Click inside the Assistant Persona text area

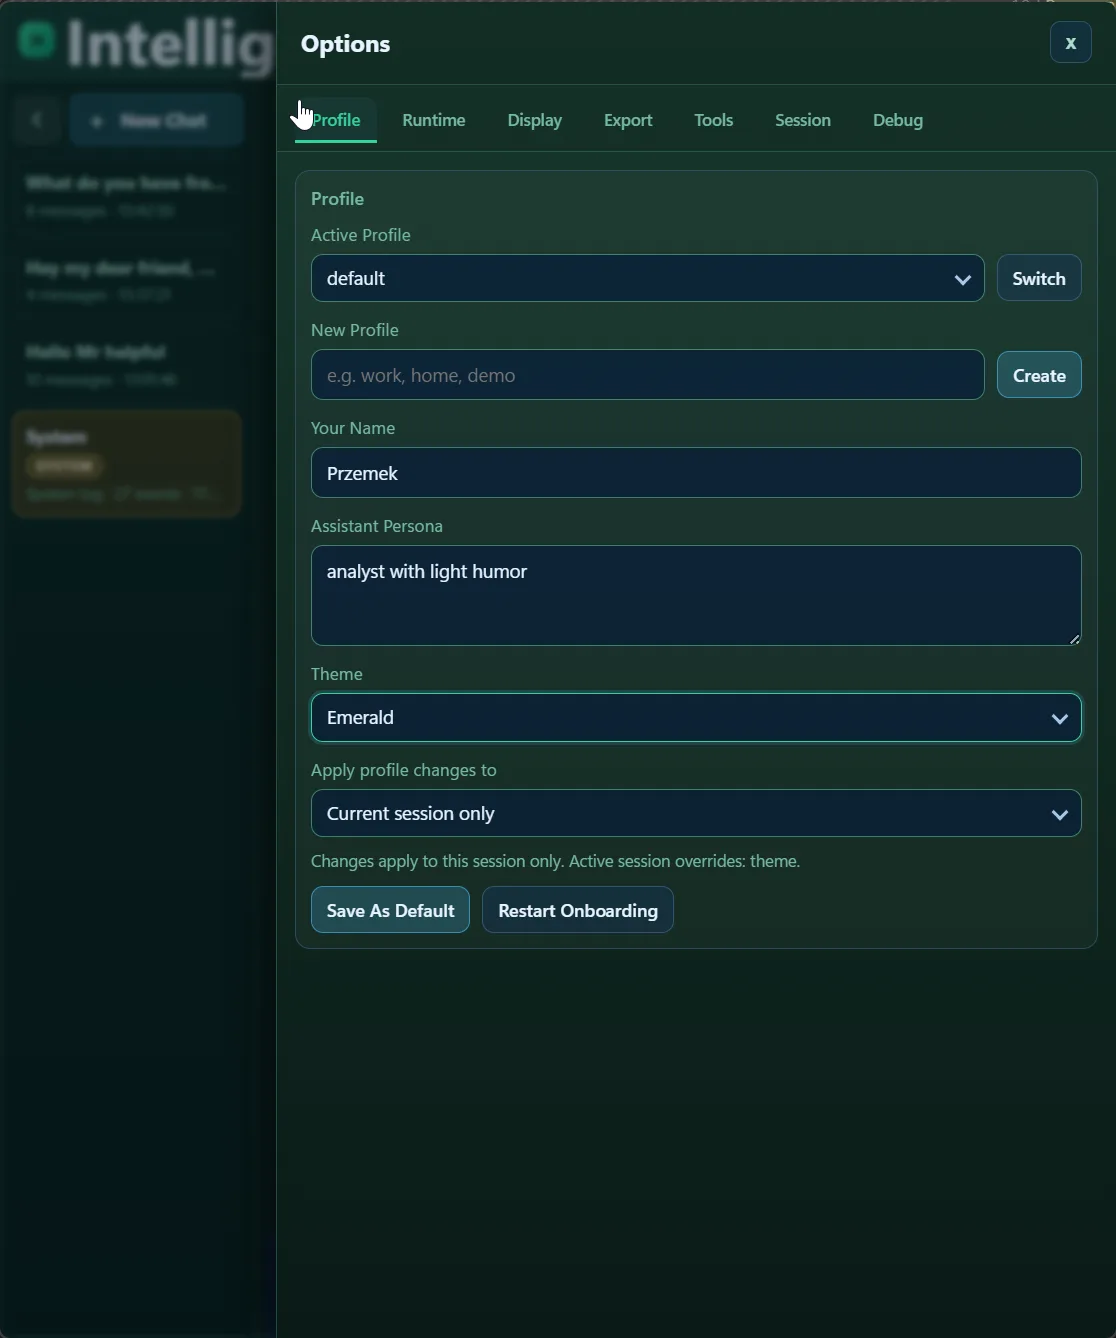(695, 595)
